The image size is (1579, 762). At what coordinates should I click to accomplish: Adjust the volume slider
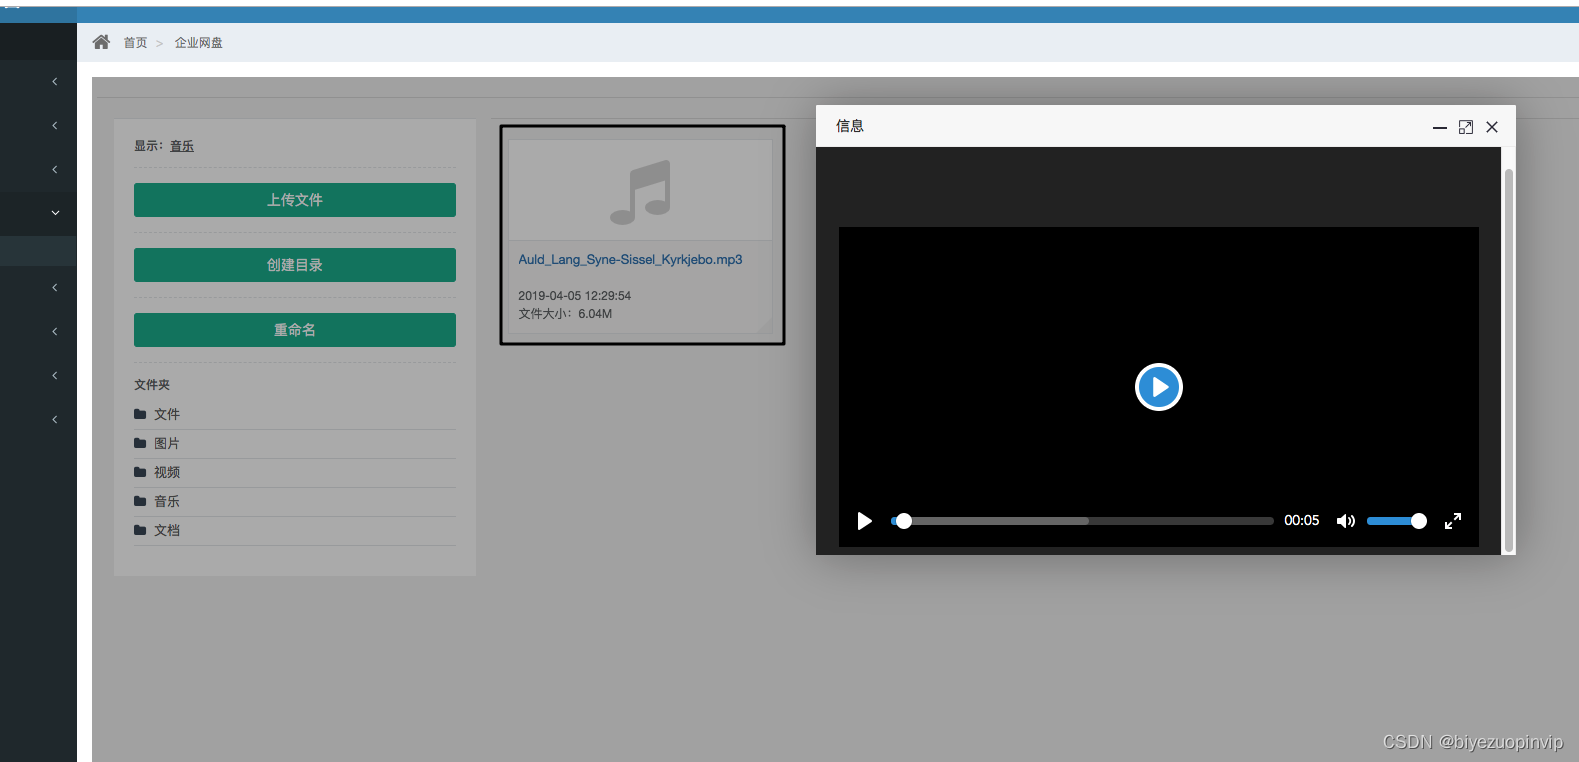coord(1396,521)
